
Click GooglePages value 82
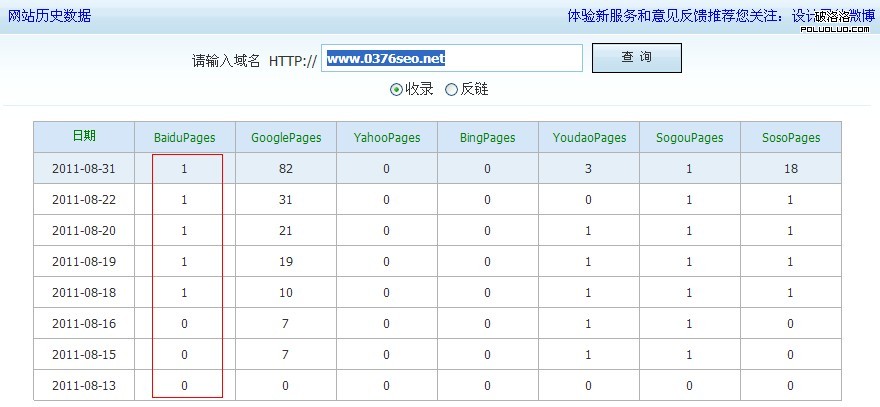pyautogui.click(x=286, y=169)
